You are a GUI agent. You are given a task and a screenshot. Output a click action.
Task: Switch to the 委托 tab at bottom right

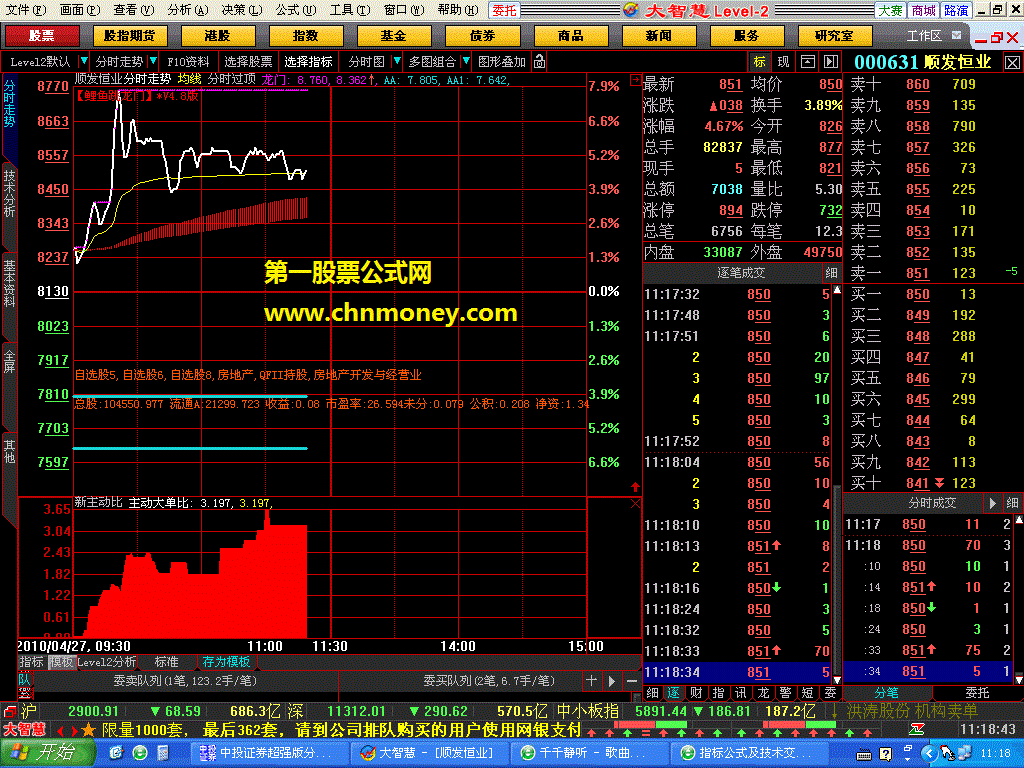pyautogui.click(x=977, y=693)
